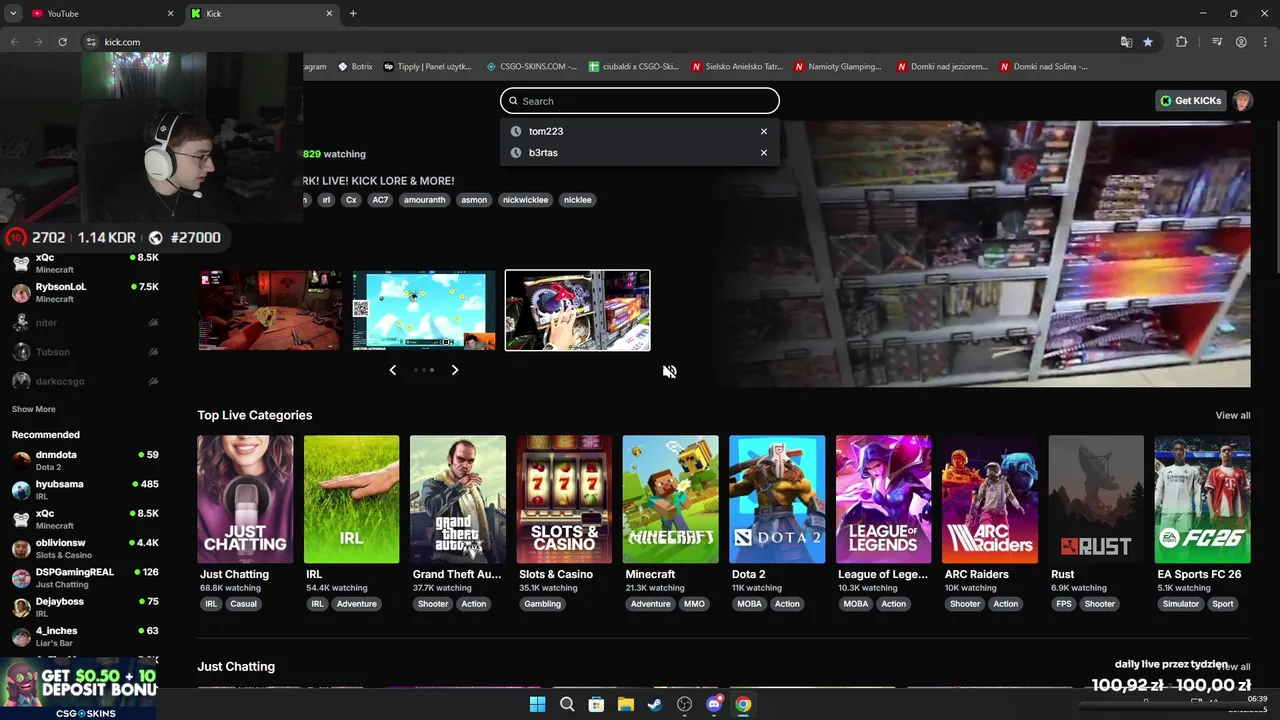Open the Grand Theft Auto category card

coord(458,499)
